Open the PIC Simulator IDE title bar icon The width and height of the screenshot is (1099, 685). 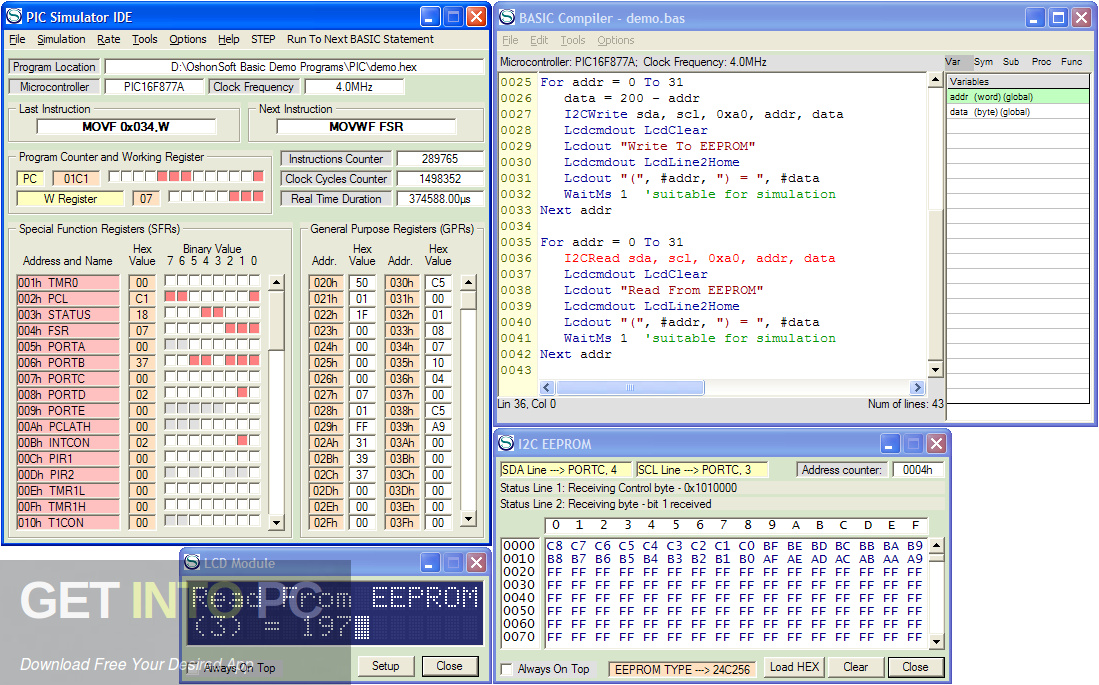pos(14,16)
